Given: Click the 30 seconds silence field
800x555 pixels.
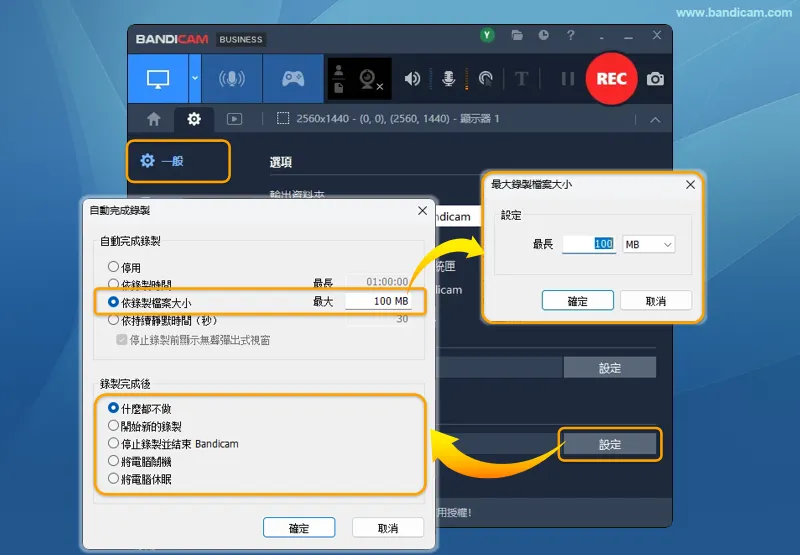Looking at the screenshot, I should pos(378,319).
